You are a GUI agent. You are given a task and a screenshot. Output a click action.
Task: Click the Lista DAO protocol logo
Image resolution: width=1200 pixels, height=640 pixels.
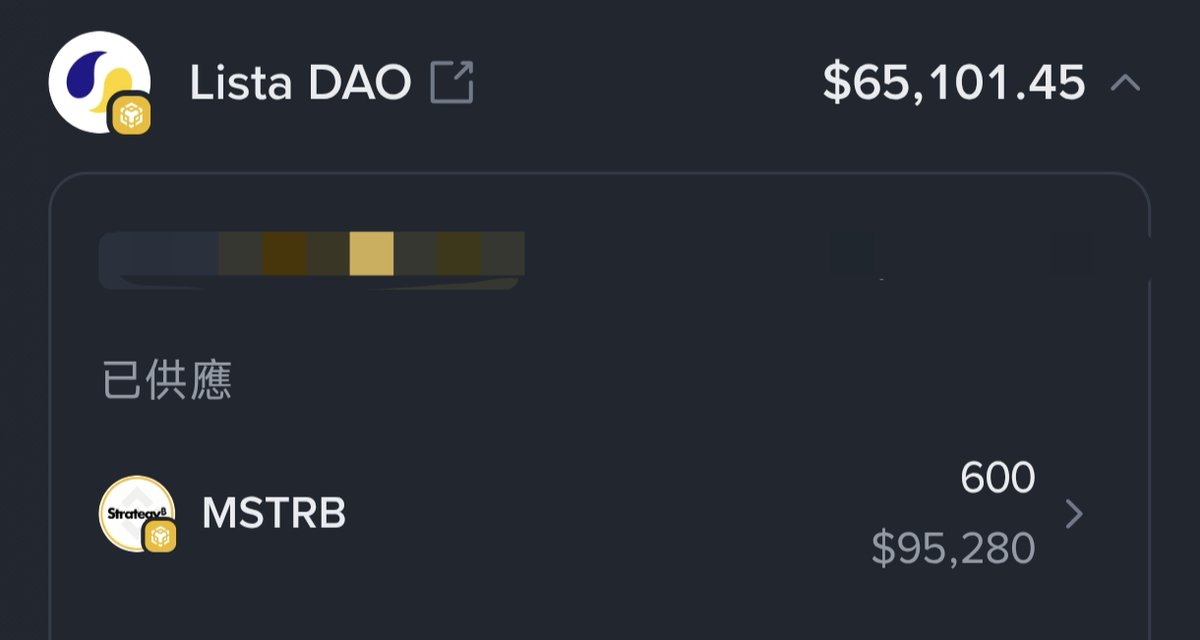(99, 82)
